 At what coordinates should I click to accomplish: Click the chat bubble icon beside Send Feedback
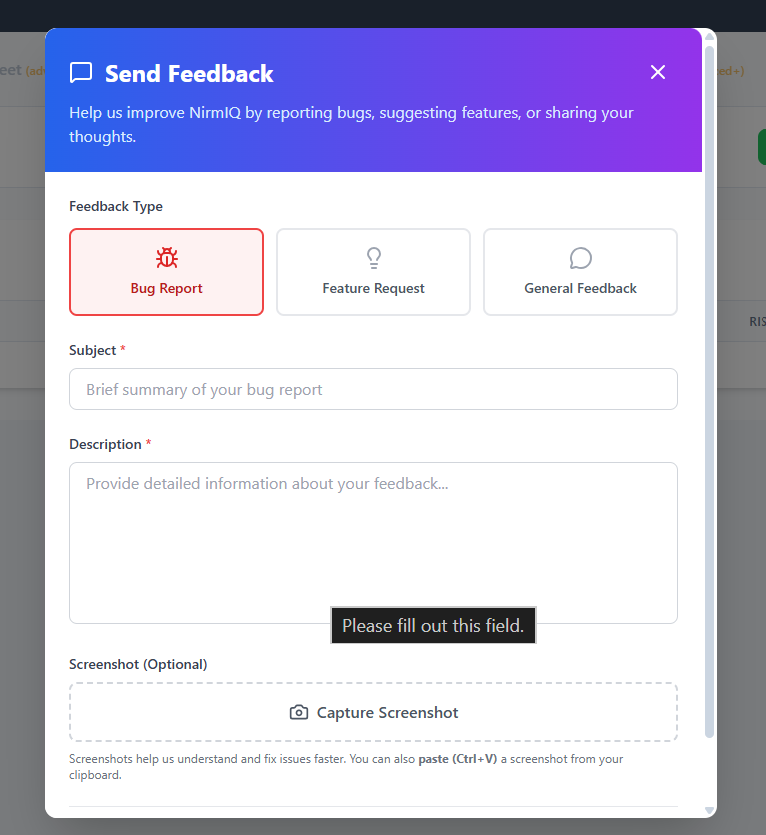81,73
